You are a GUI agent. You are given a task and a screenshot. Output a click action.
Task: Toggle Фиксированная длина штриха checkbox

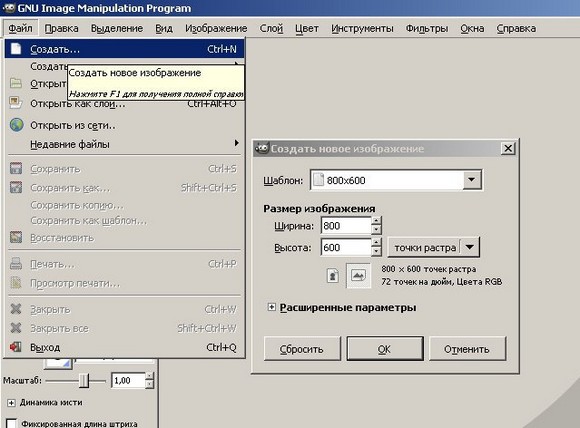[12, 423]
